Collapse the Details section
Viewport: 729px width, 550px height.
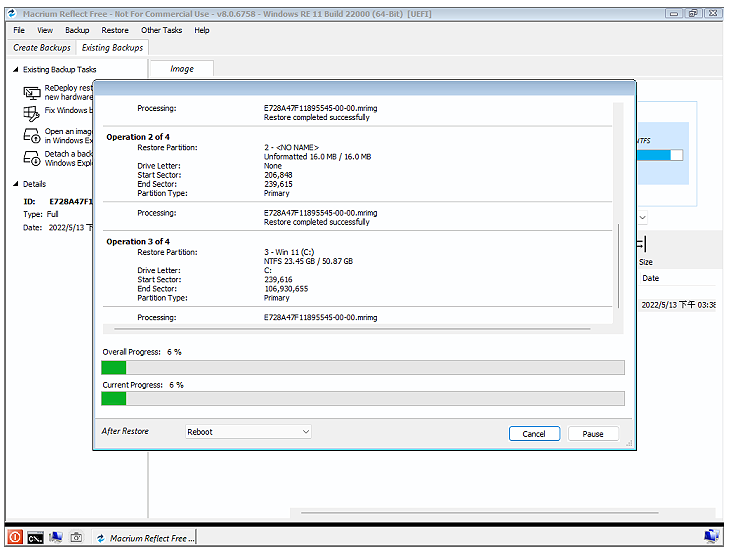15,184
